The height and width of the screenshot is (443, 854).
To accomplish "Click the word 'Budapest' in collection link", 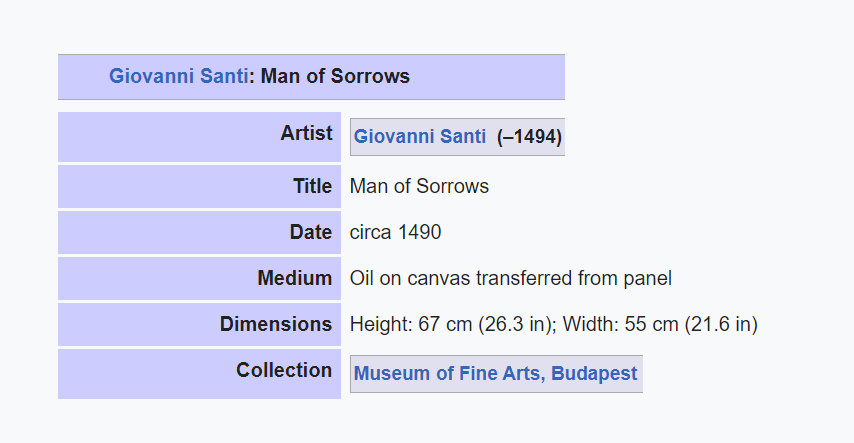I will click(594, 374).
